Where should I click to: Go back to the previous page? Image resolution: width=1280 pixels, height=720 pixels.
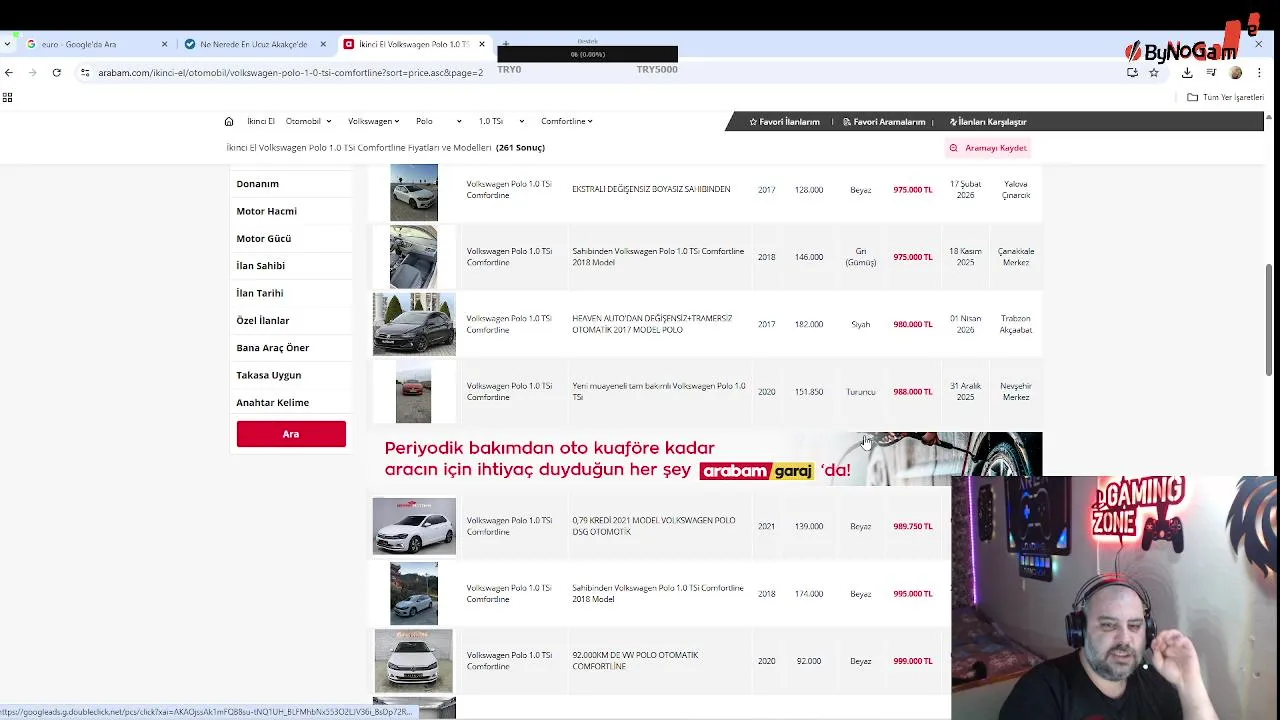point(9,72)
